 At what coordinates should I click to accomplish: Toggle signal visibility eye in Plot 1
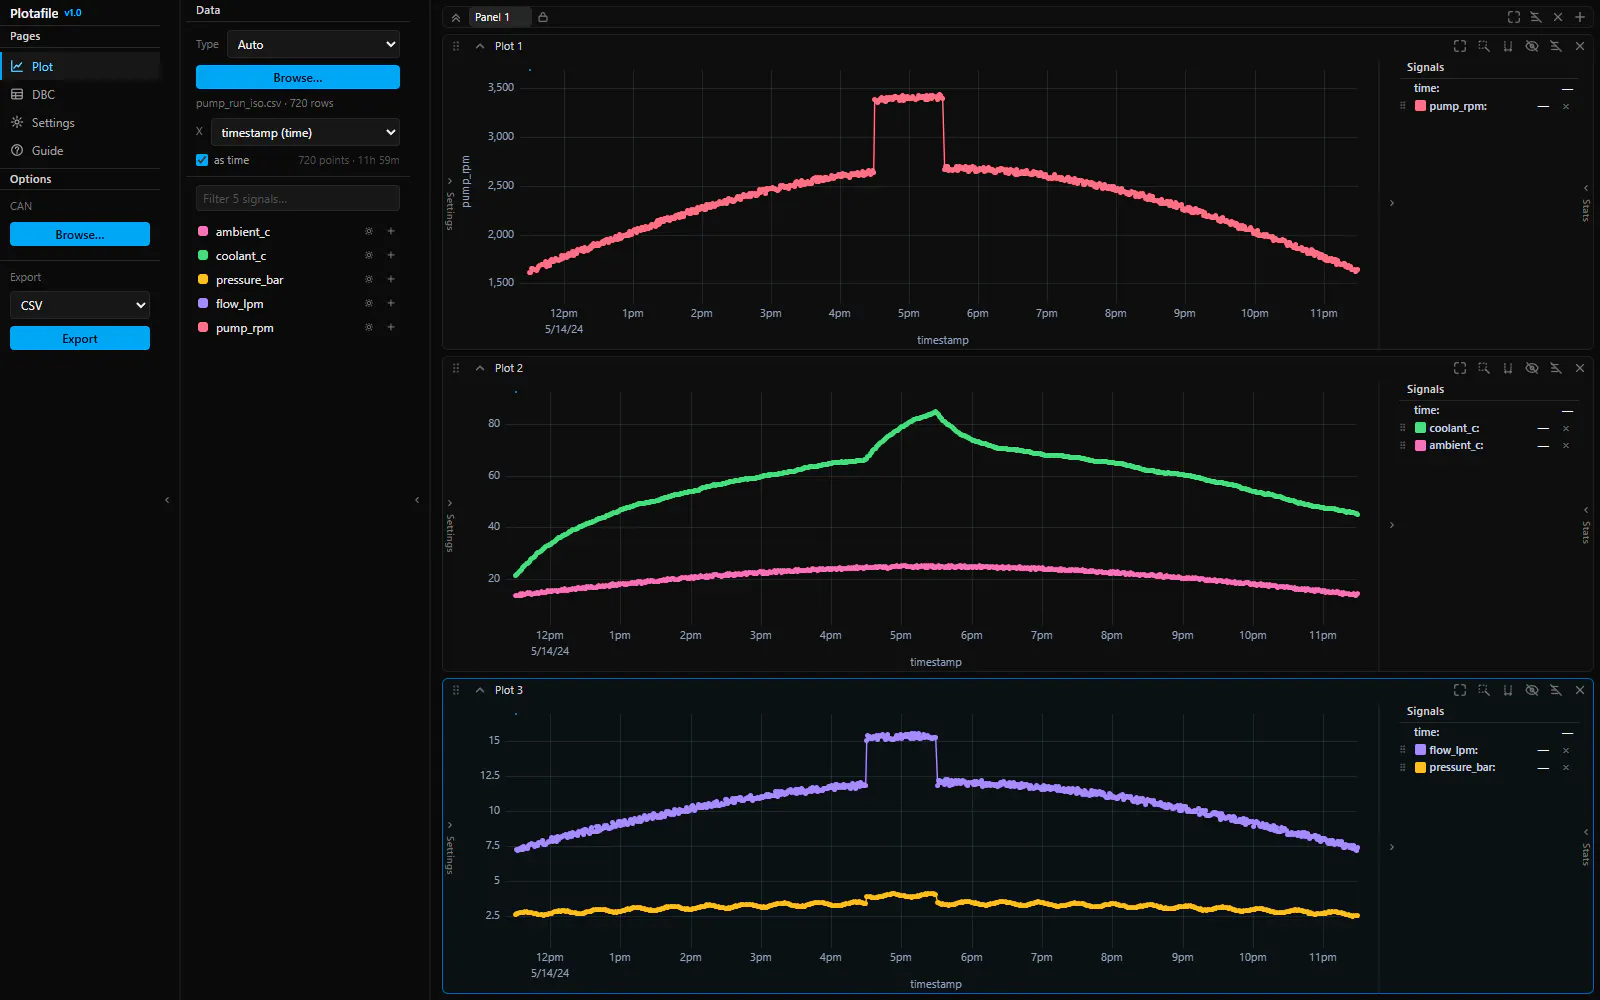[x=1532, y=46]
